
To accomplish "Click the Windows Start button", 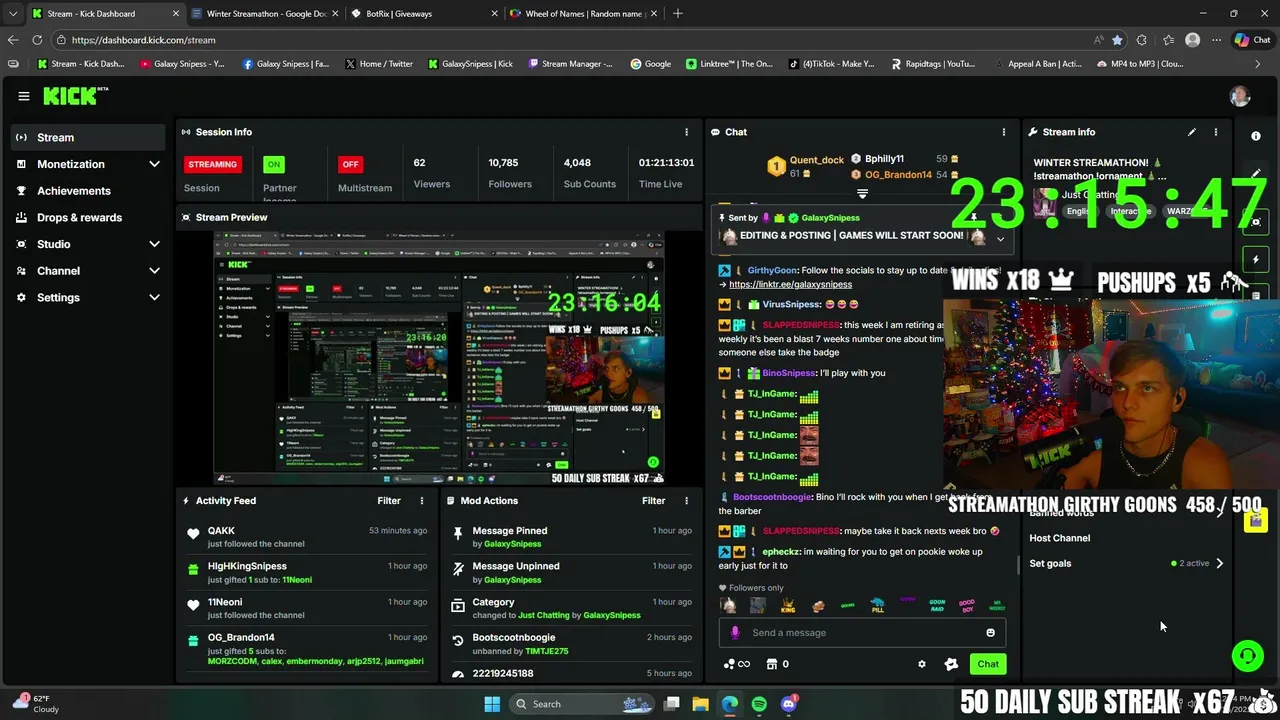I will tap(492, 704).
